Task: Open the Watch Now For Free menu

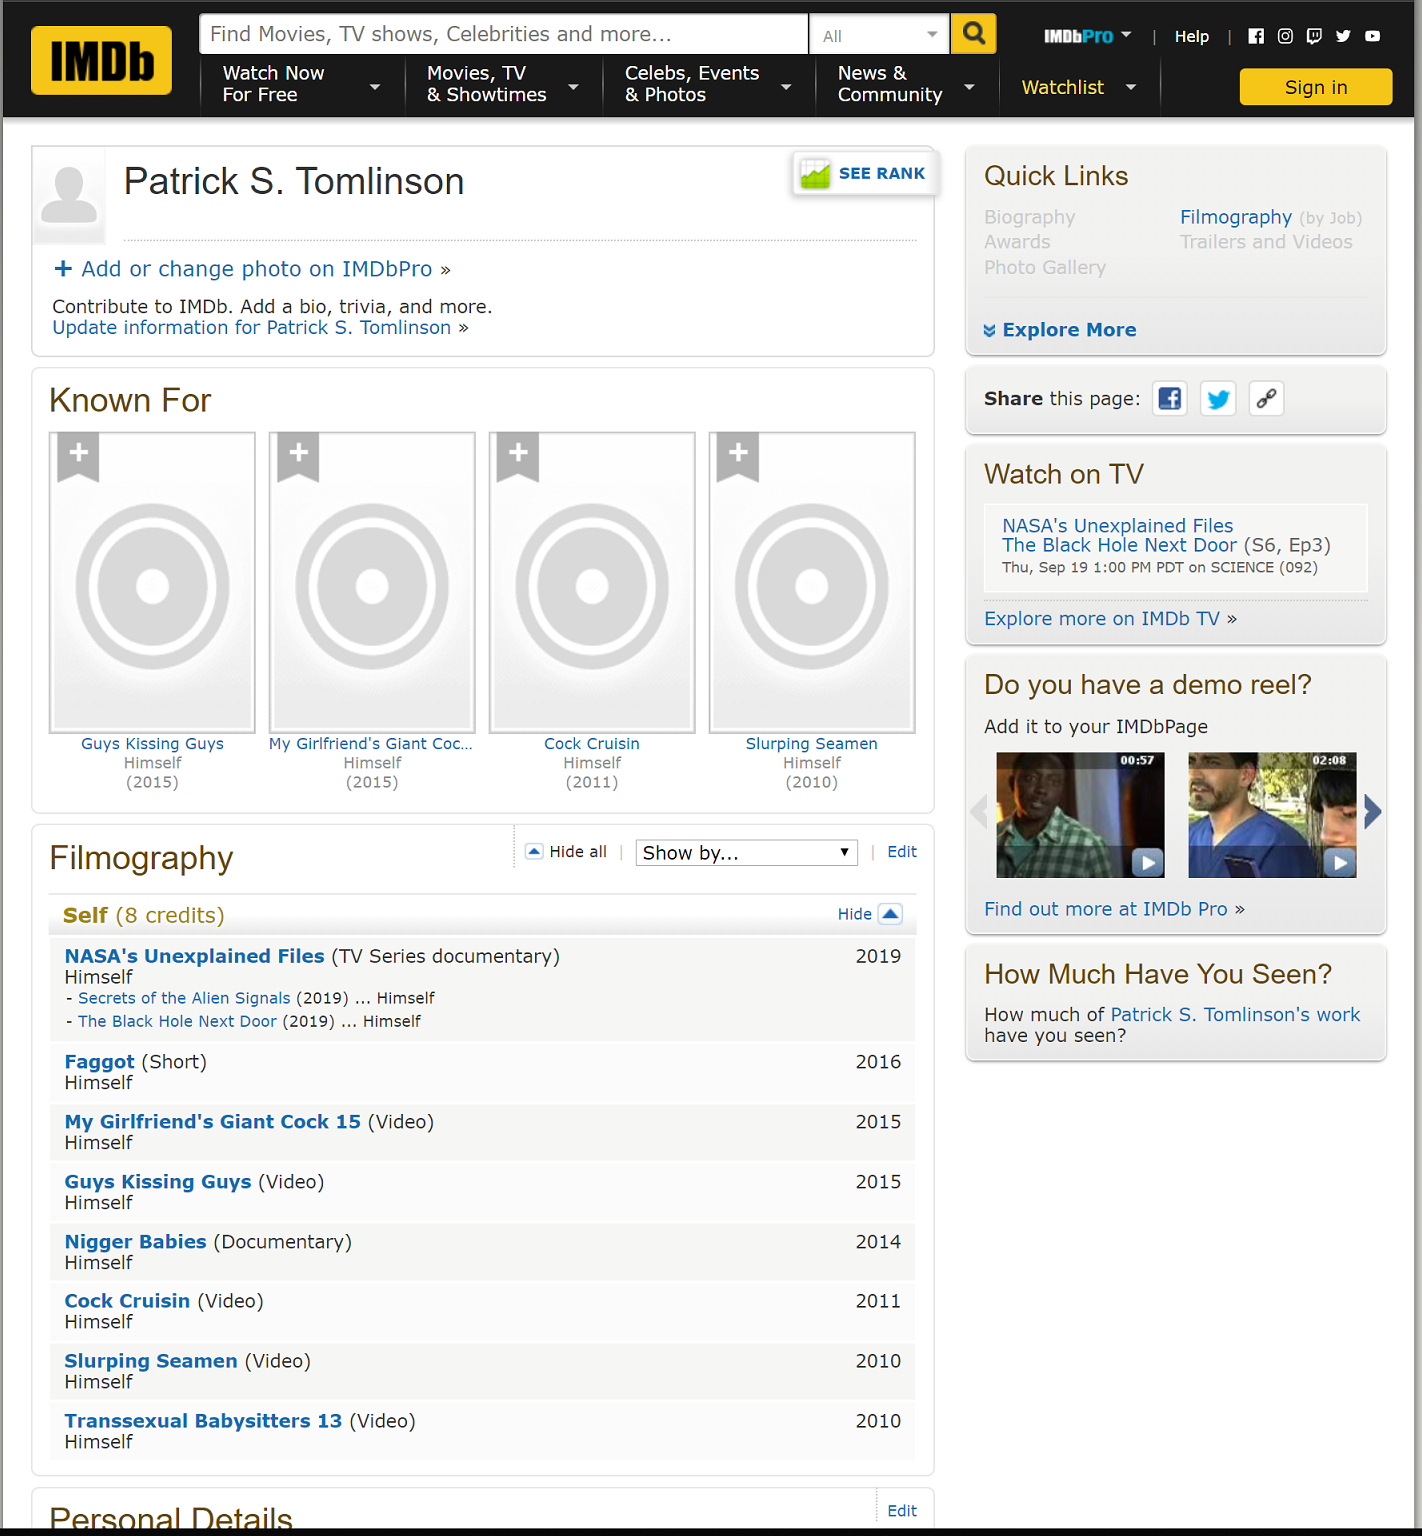Action: (x=302, y=84)
